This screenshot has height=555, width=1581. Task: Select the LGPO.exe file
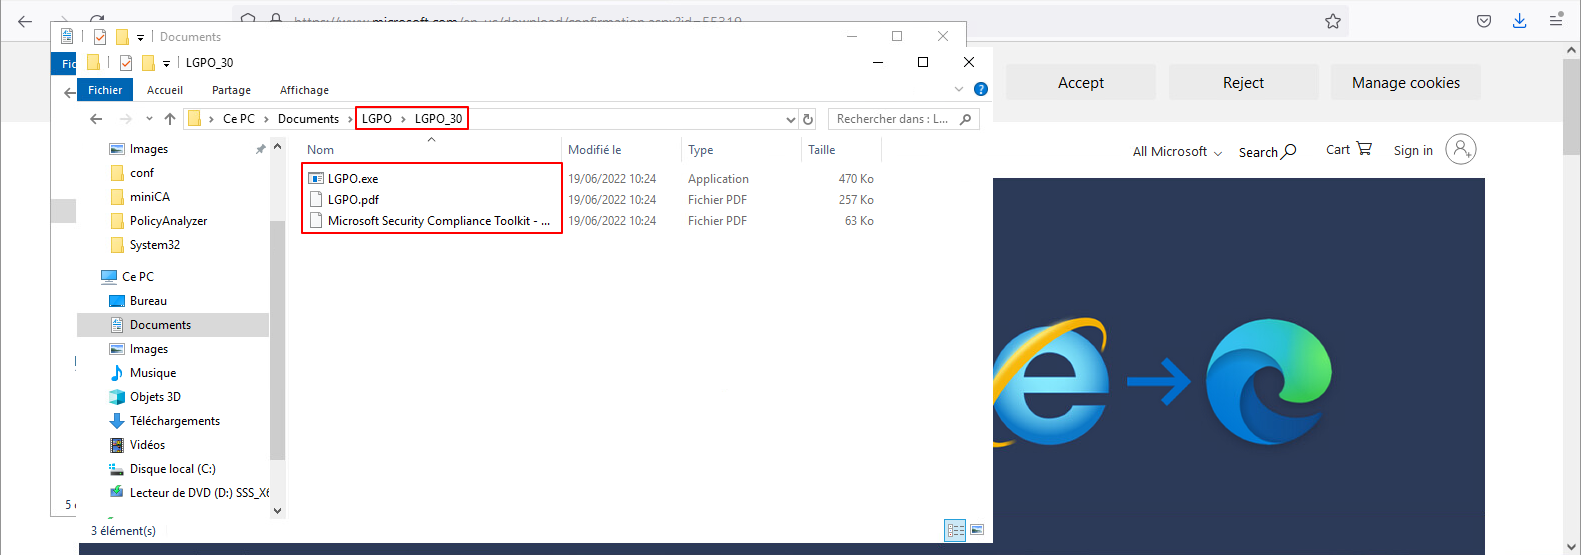coord(353,179)
